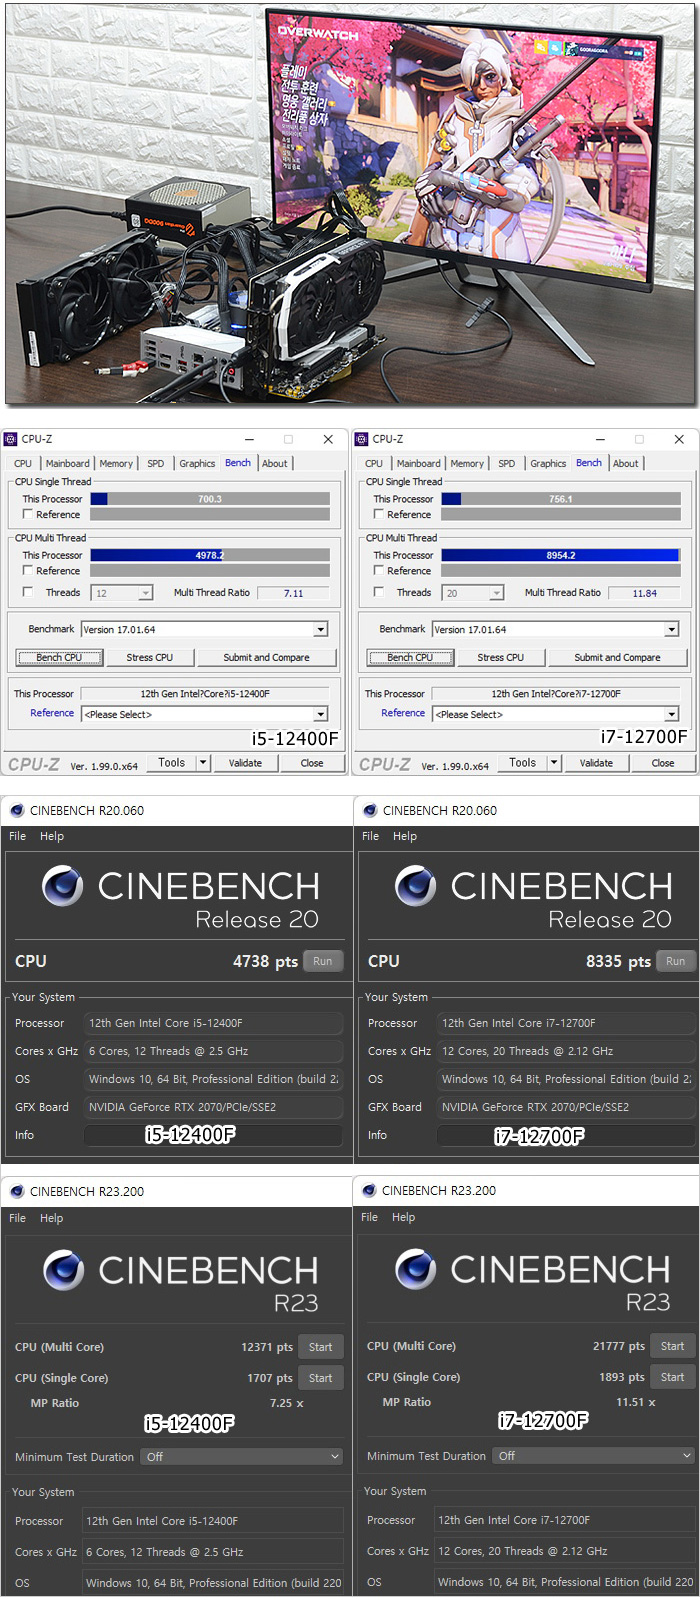Viewport: 700px width, 1601px height.
Task: Open threads count dropdown showing 20
Action: click(x=473, y=593)
